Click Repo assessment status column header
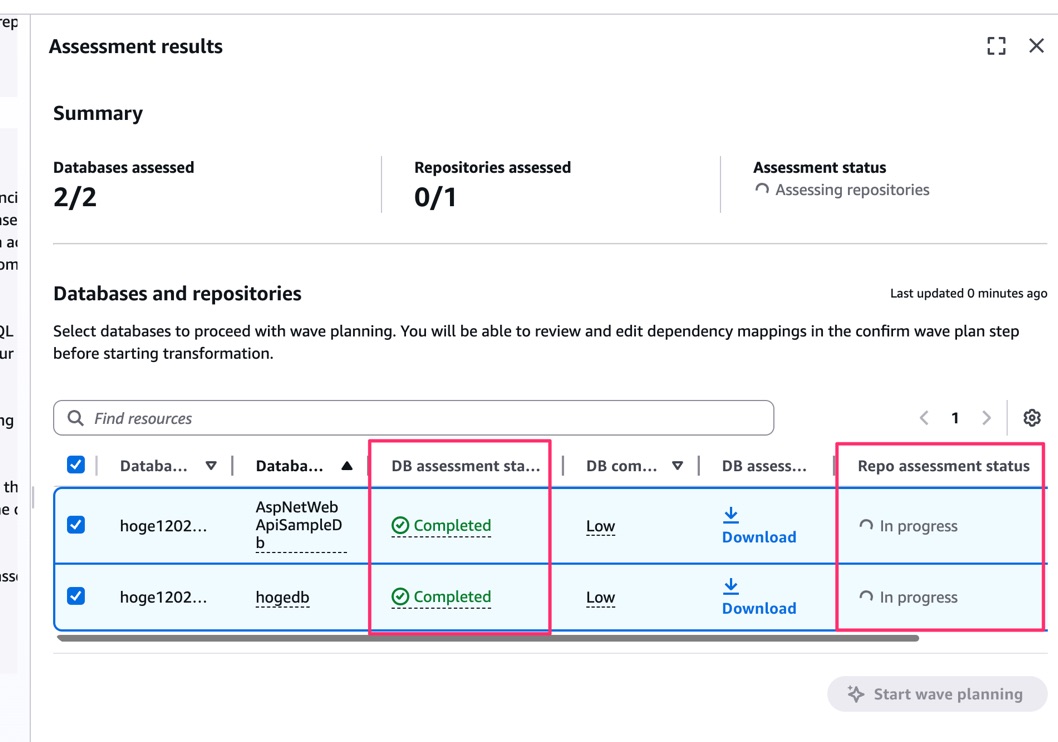Screen dimensions: 1058x742 [x=943, y=466]
